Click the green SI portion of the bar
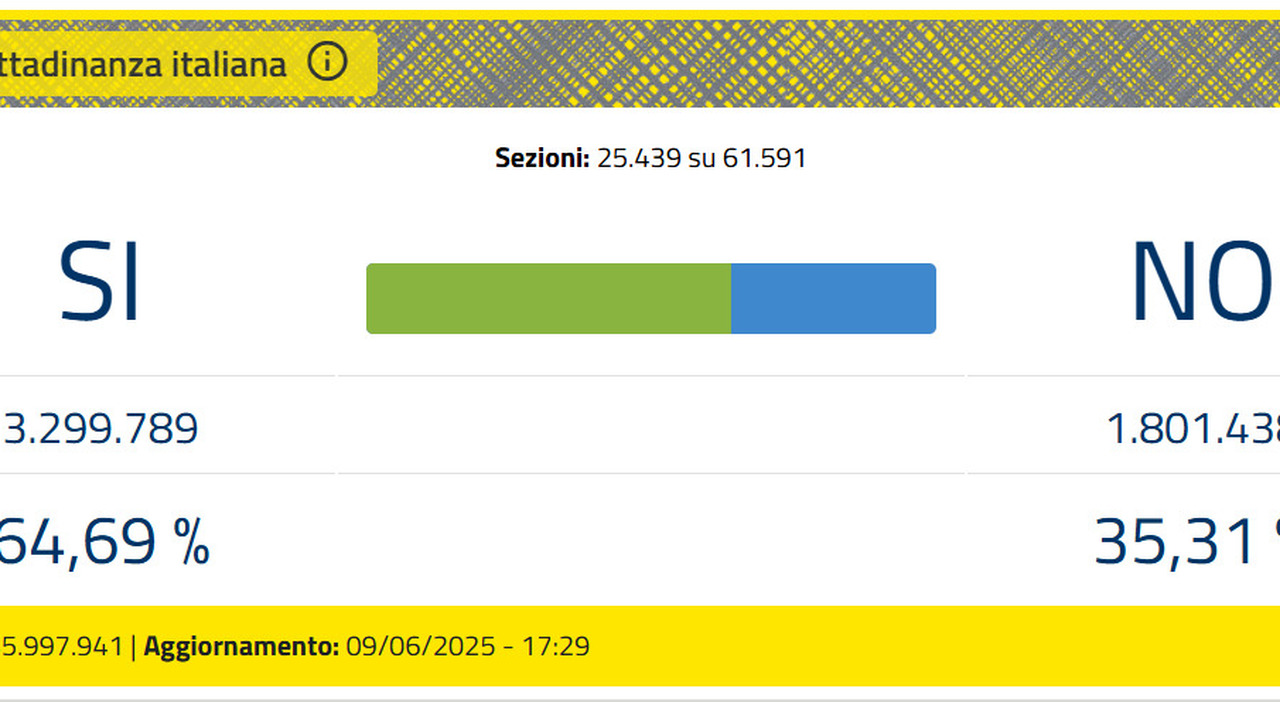This screenshot has height=702, width=1280. click(x=549, y=298)
